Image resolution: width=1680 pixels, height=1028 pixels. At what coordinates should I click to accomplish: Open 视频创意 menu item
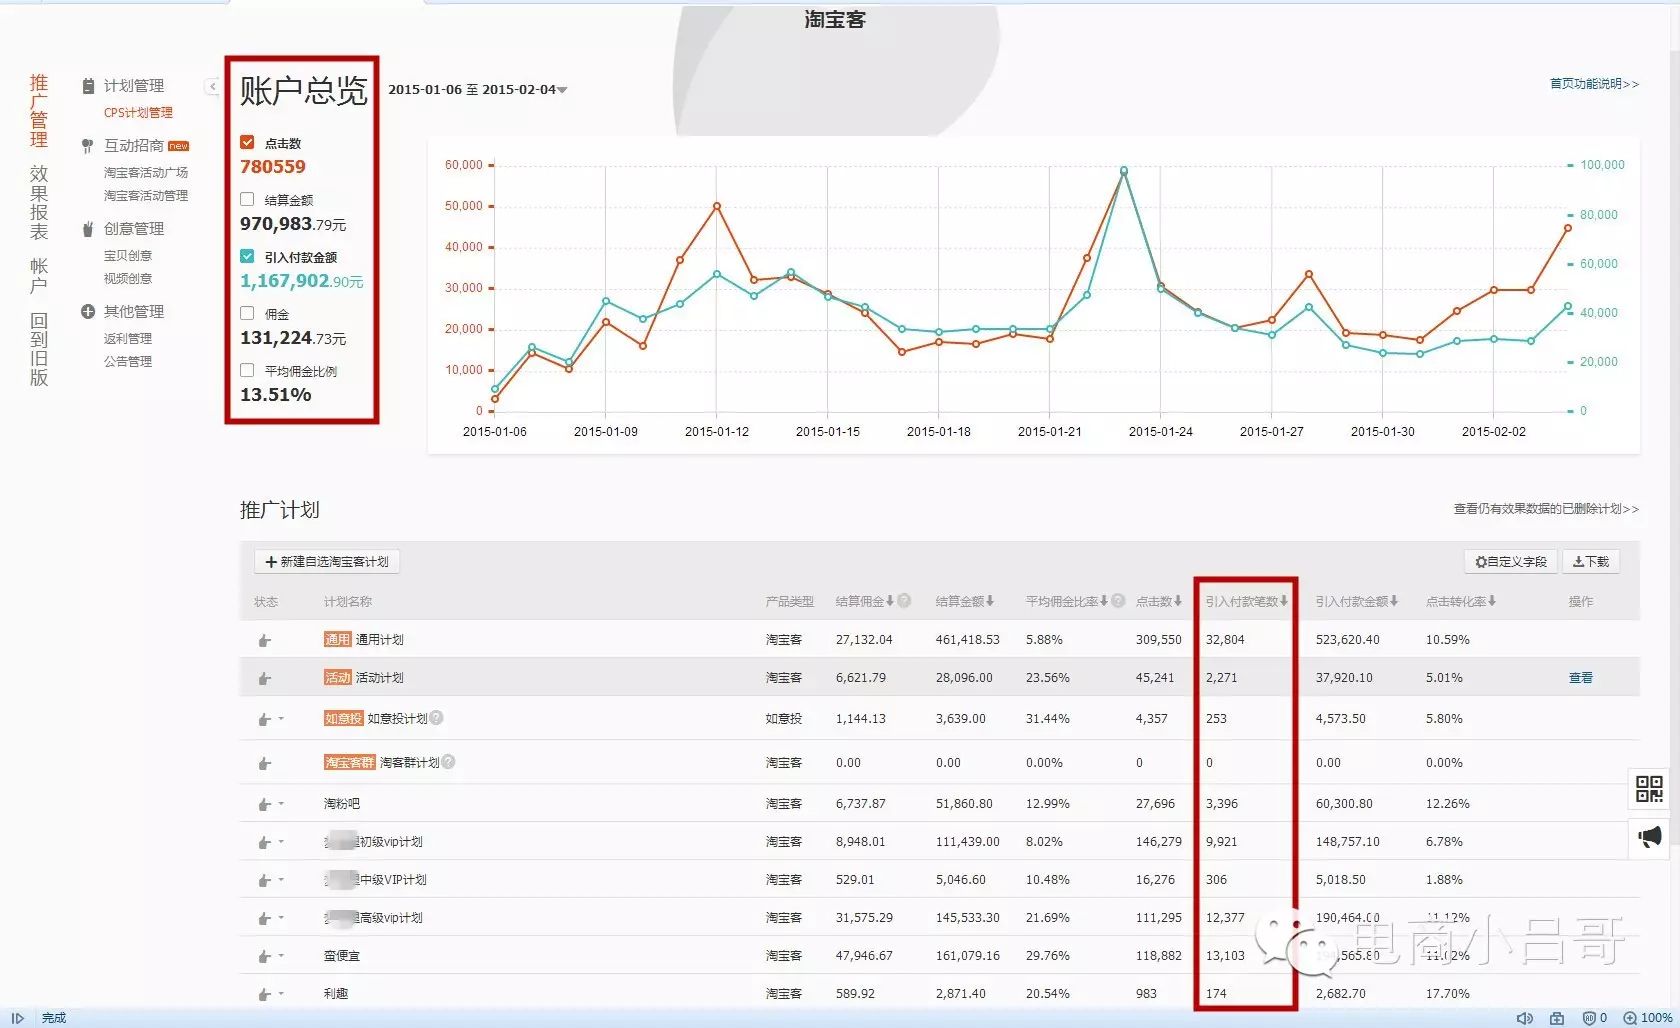[128, 279]
